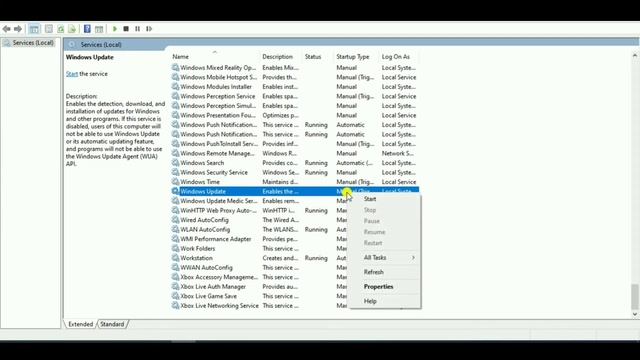Choose Start in the context menu
This screenshot has width=640, height=360.
click(x=370, y=199)
